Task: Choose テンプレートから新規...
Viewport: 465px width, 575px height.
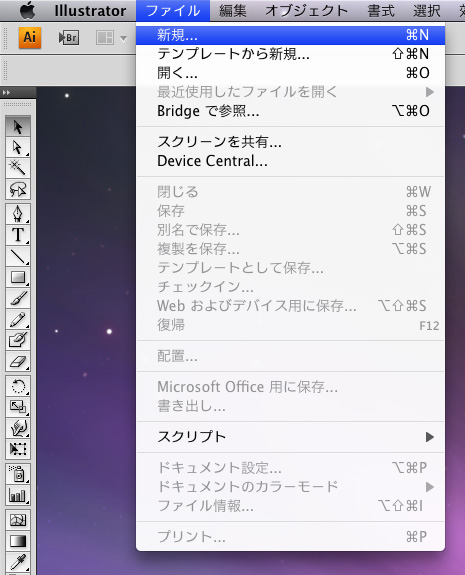Action: click(x=290, y=54)
